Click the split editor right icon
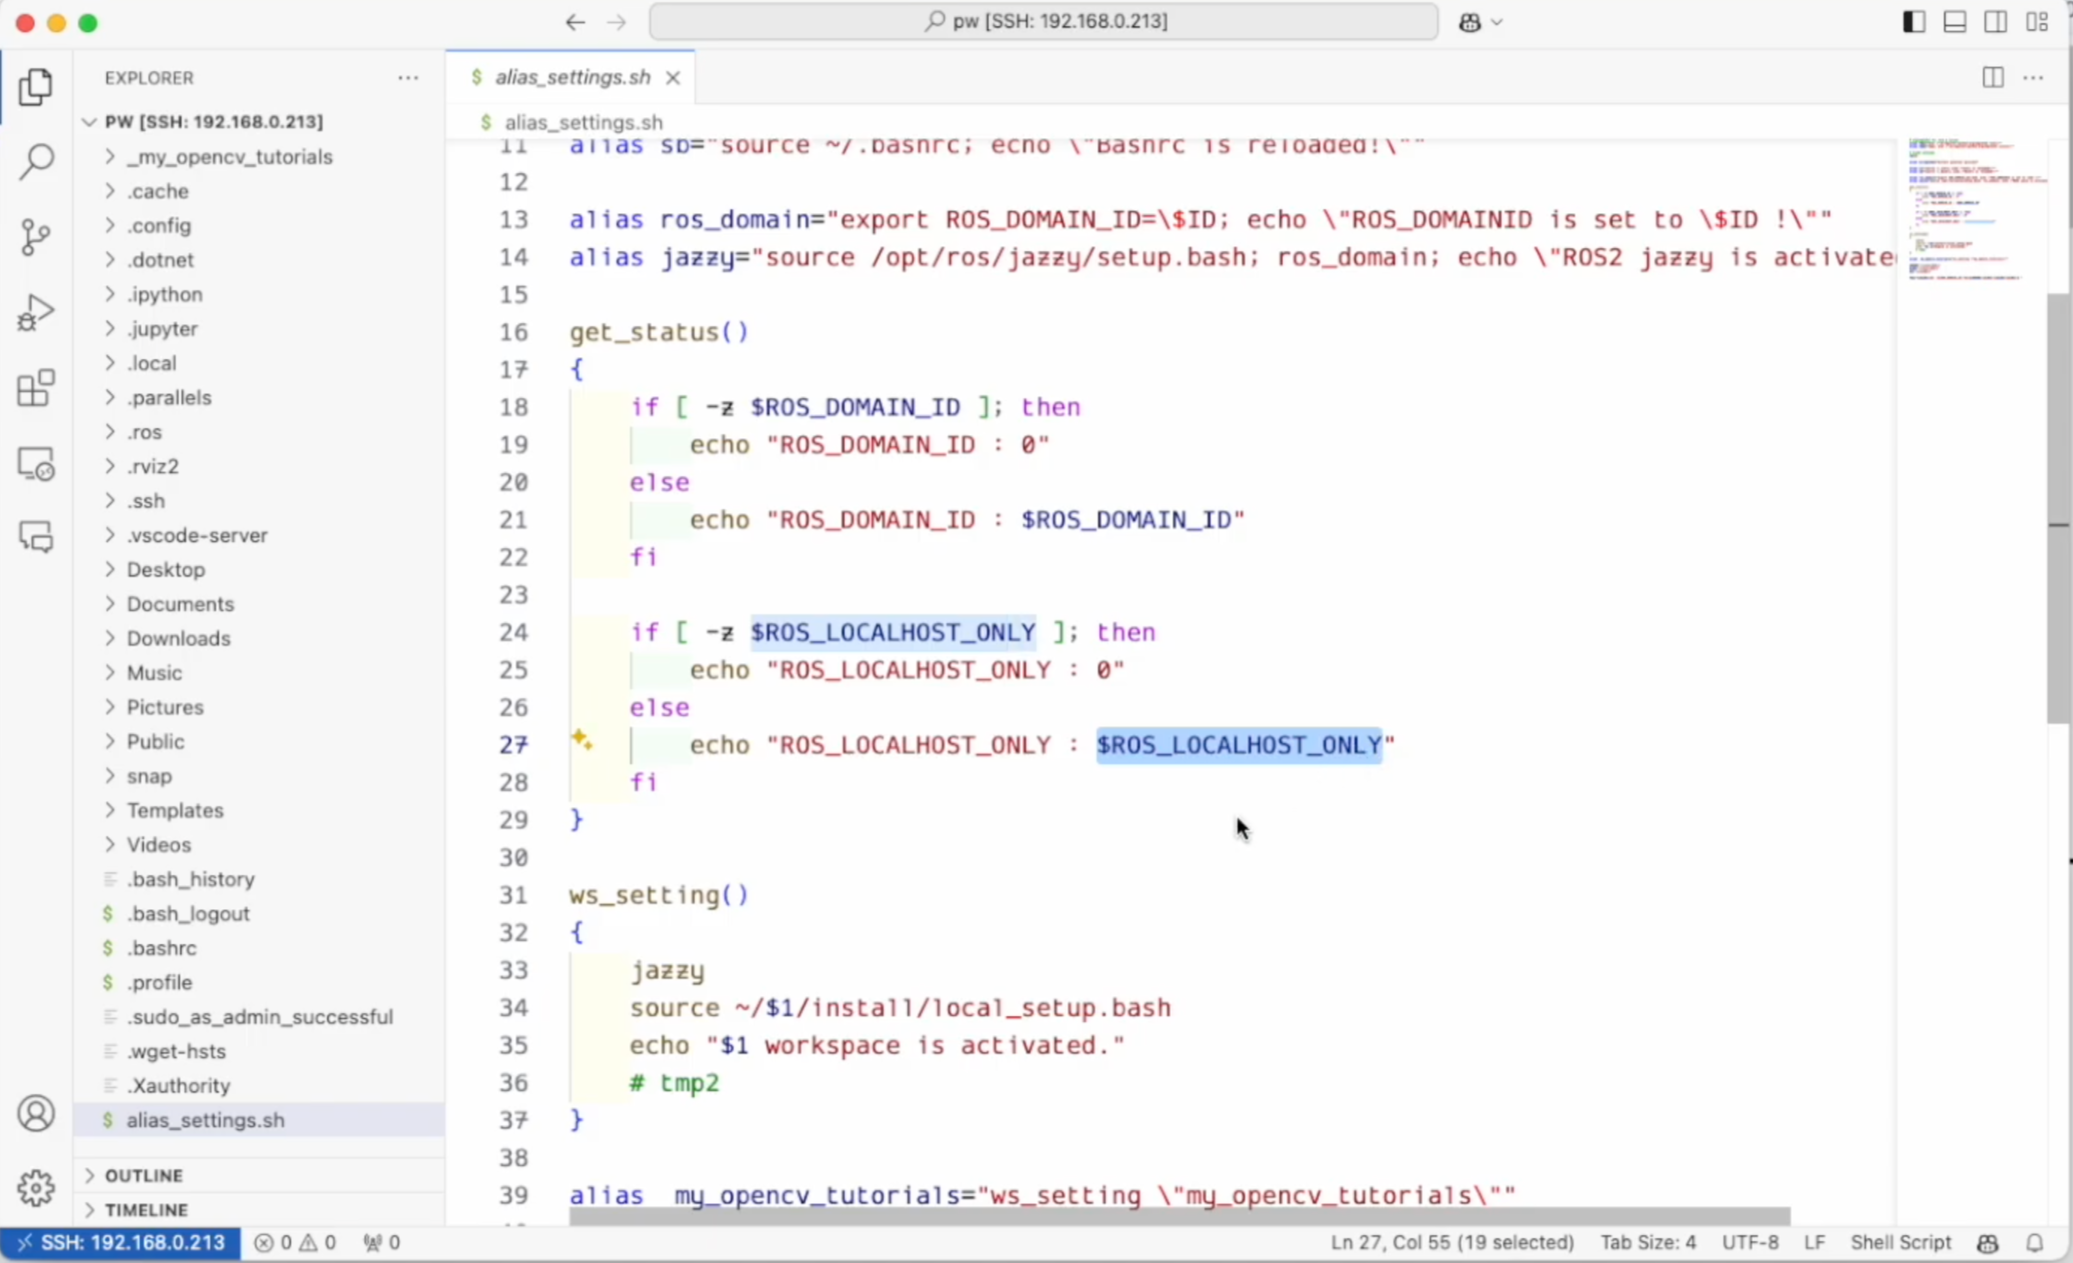This screenshot has height=1263, width=2073. (x=1992, y=77)
